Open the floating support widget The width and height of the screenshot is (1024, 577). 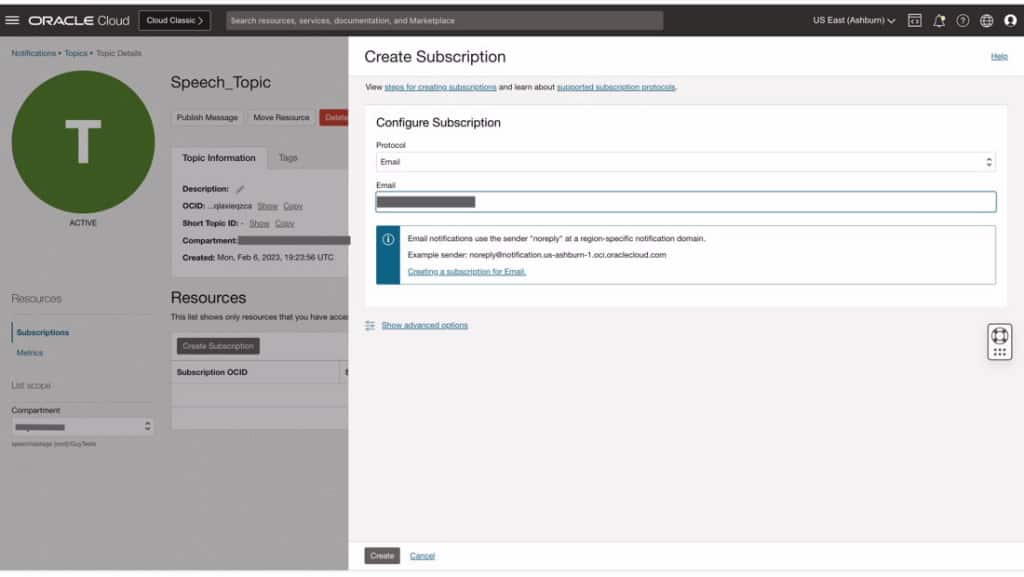(x=998, y=341)
